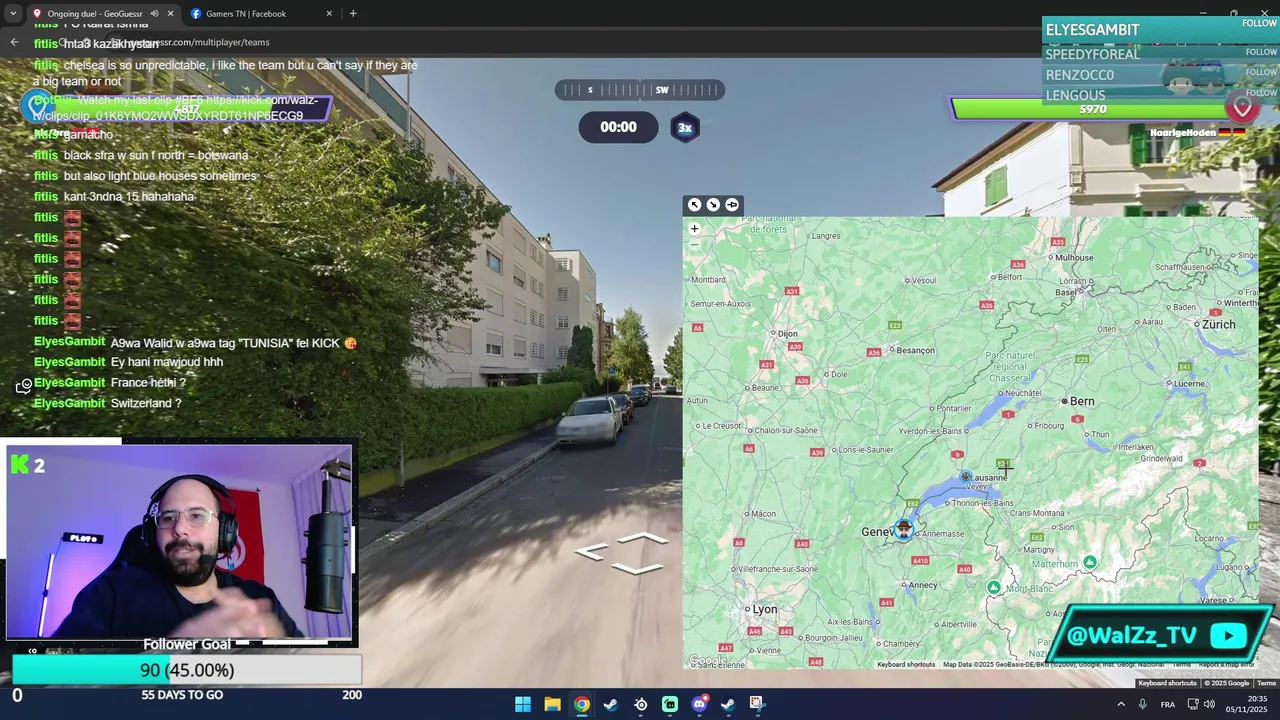Click the @WalZz_TV YouTube banner
1280x720 pixels.
1161,635
